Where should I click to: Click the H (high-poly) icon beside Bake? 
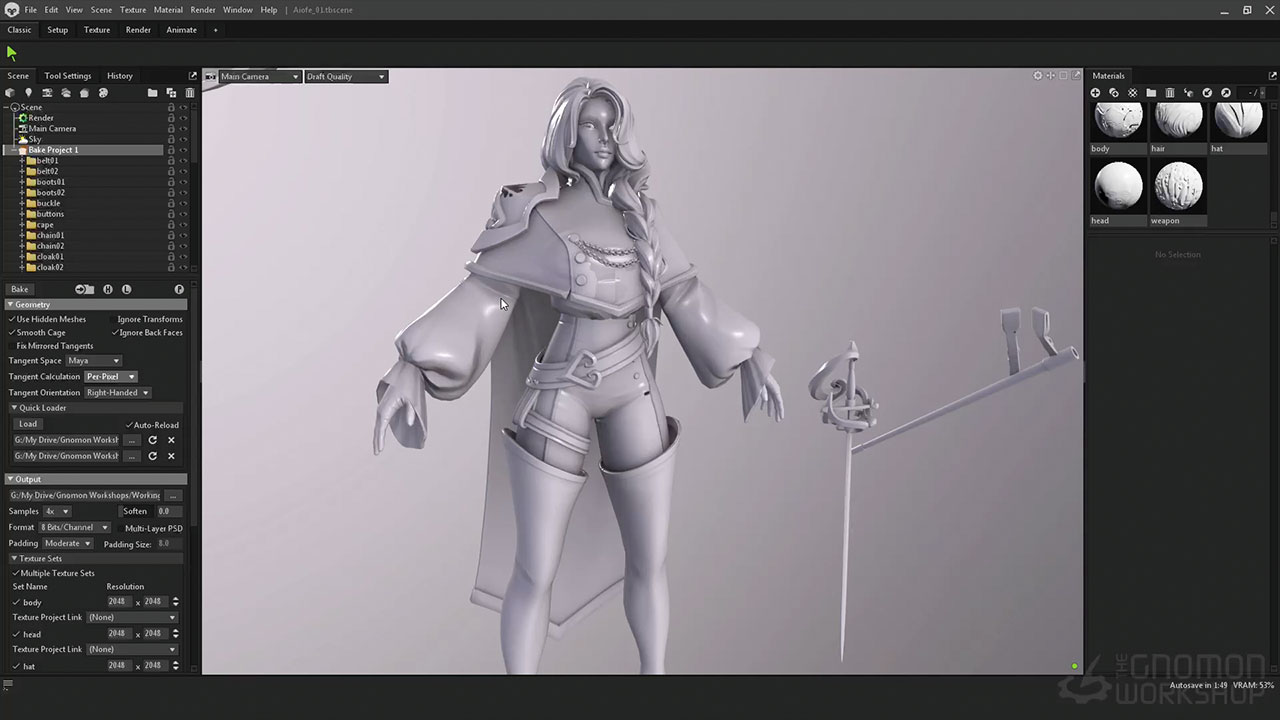108,289
